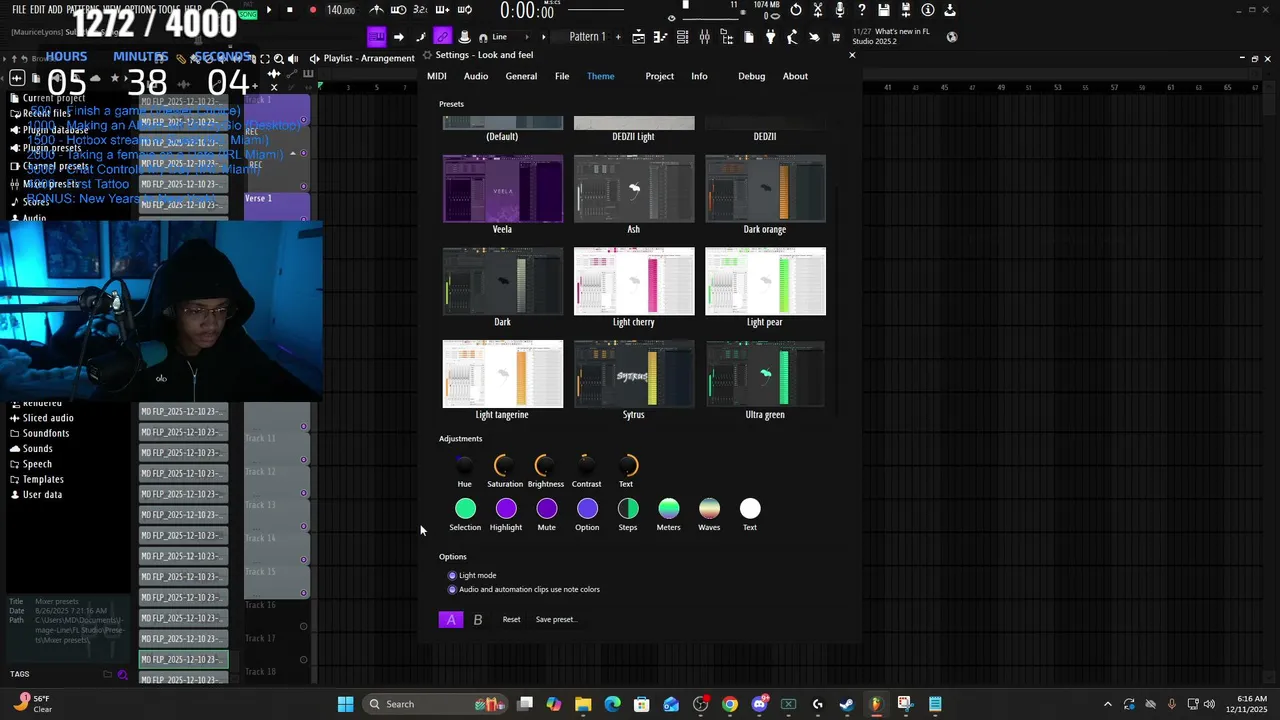Open project info via the circled i icon

click(927, 10)
